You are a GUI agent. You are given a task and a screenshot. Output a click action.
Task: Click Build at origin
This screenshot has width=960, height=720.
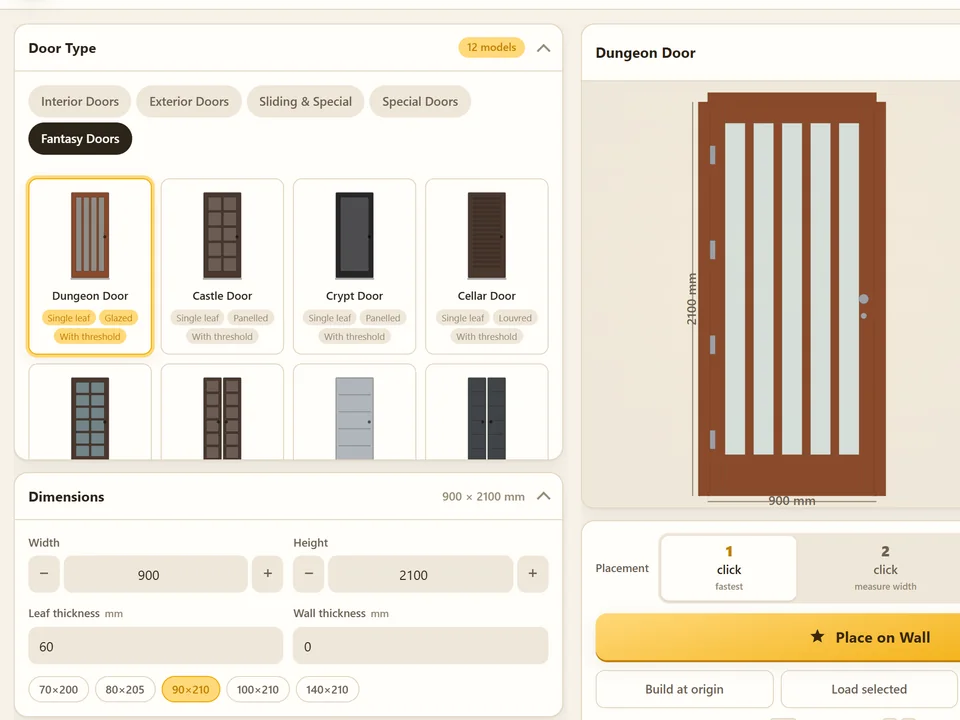[x=684, y=689]
